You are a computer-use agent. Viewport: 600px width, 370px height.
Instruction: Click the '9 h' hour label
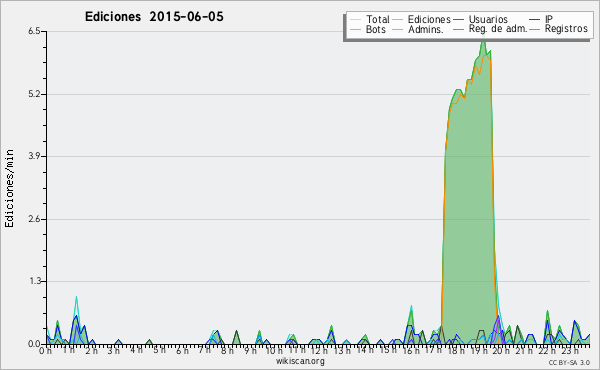click(250, 351)
